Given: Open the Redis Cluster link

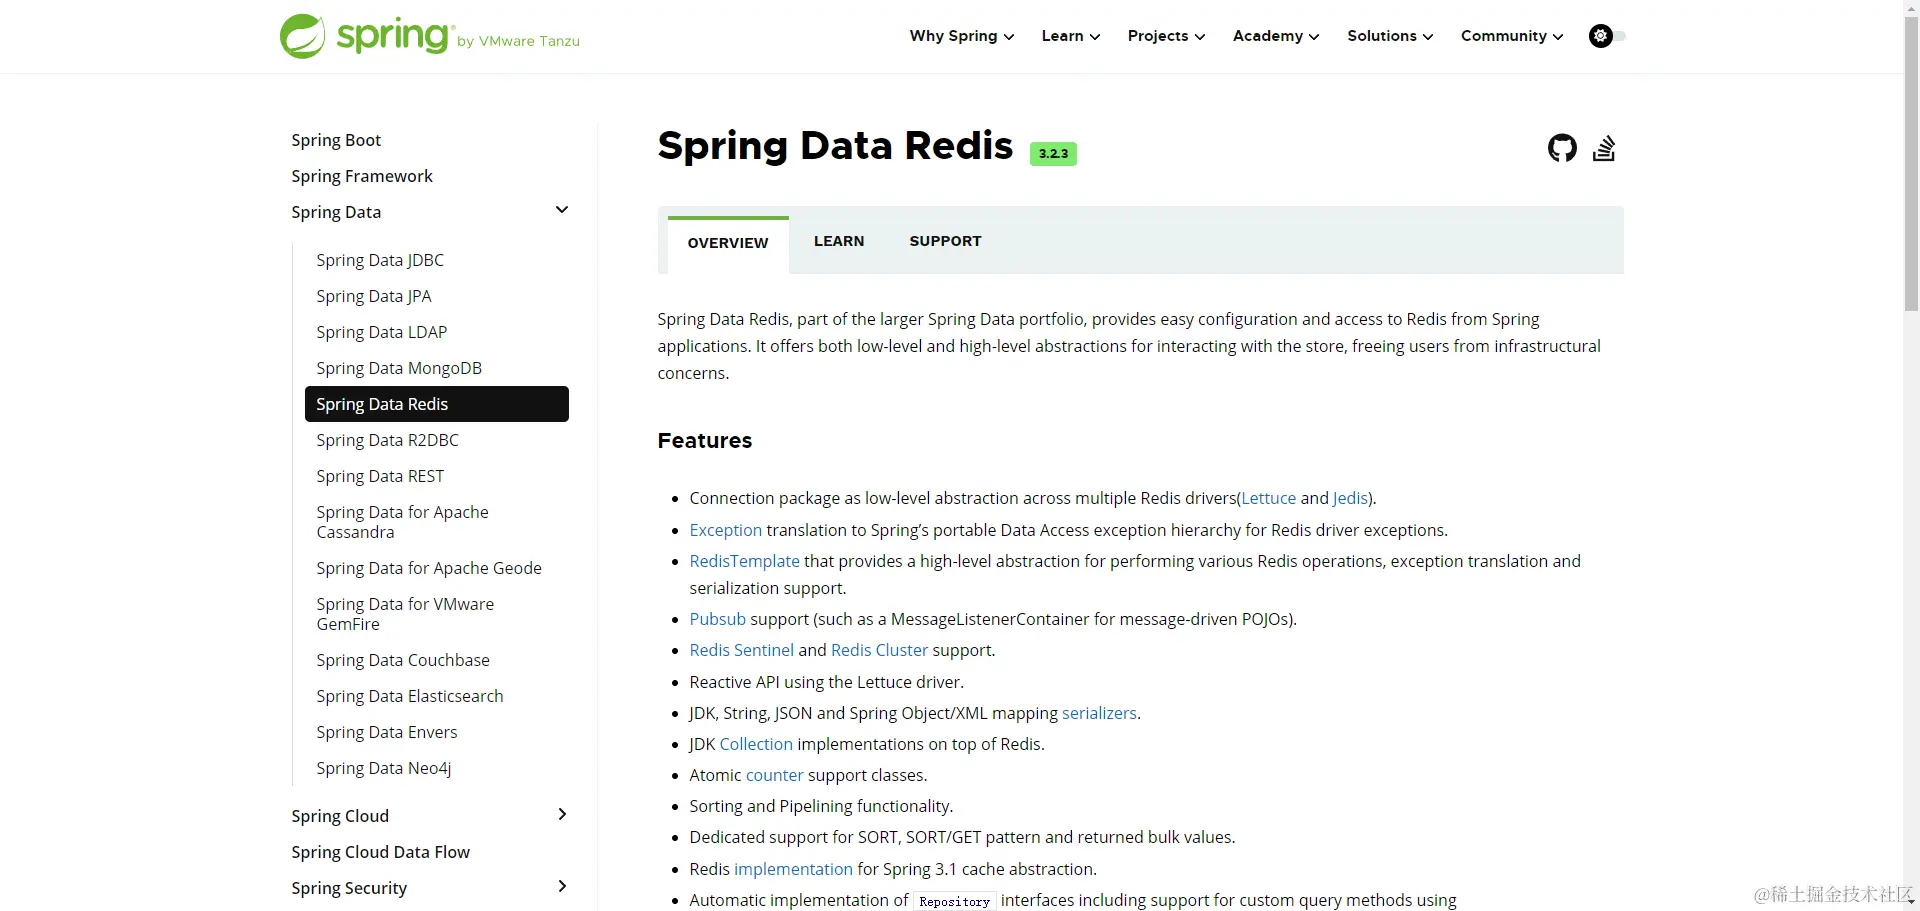Looking at the screenshot, I should click(x=879, y=650).
